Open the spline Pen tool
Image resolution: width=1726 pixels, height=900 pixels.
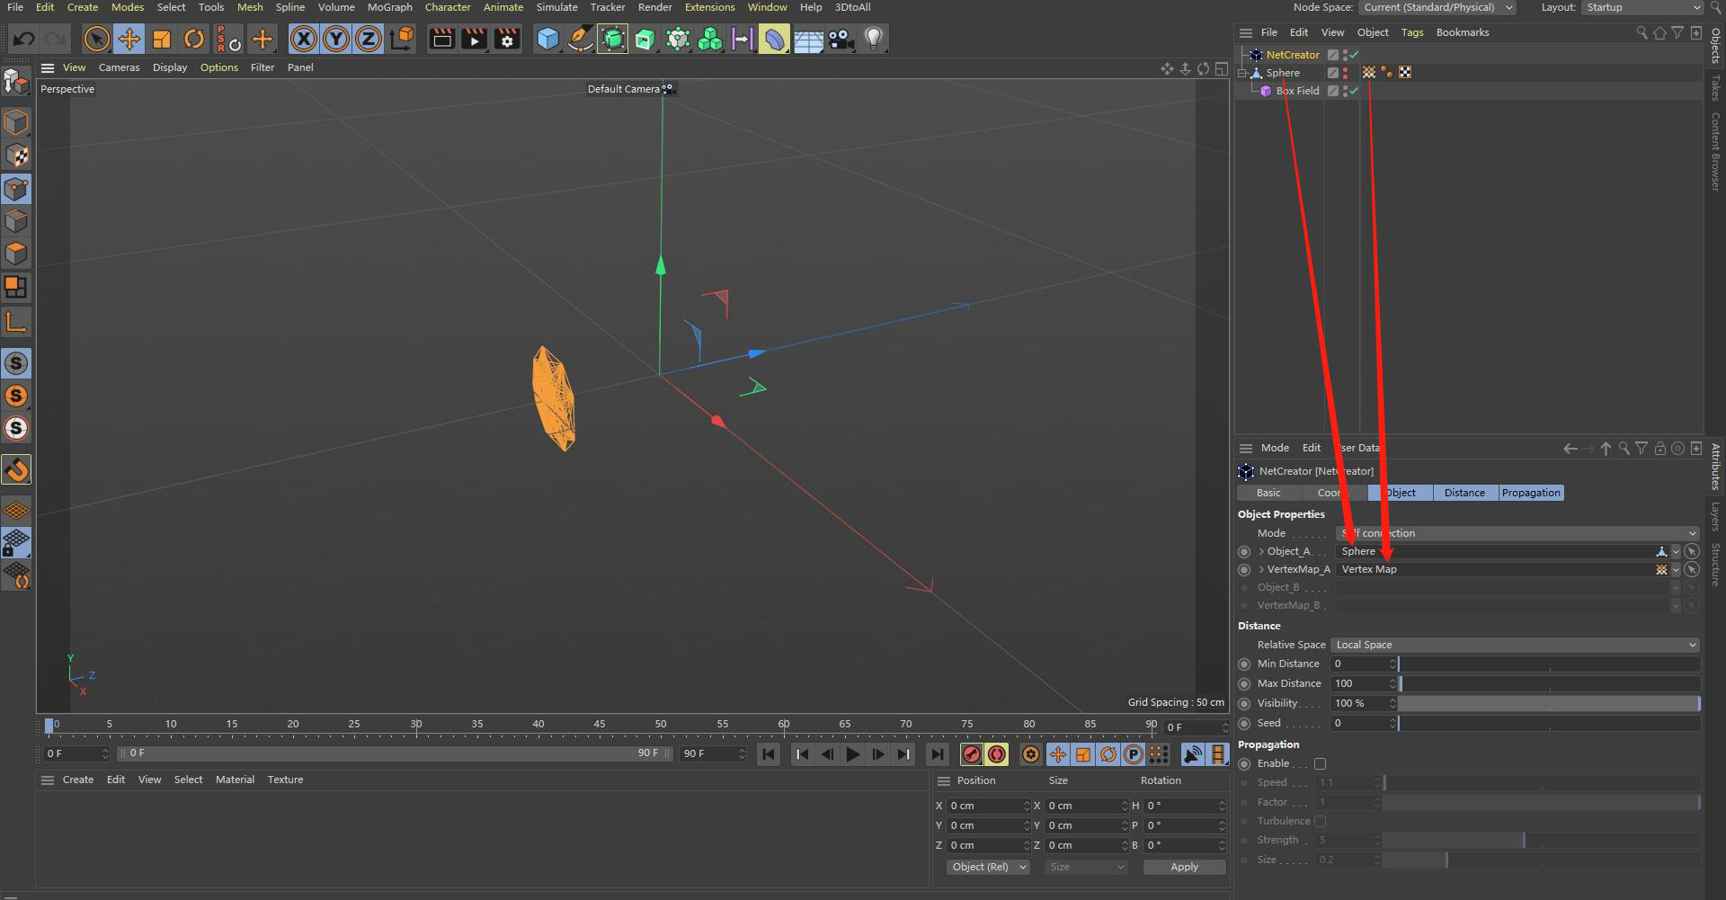580,39
